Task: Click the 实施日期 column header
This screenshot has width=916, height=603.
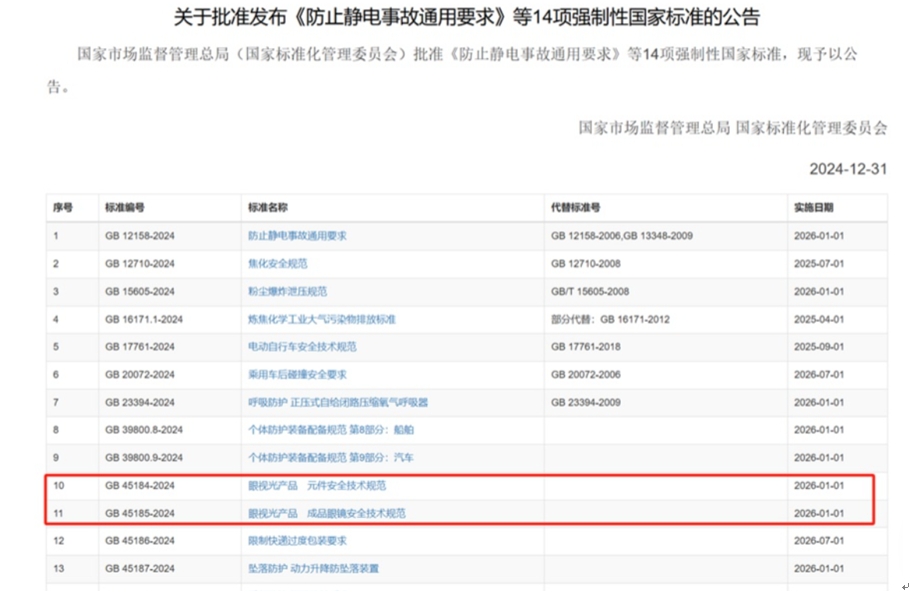Action: [x=813, y=208]
